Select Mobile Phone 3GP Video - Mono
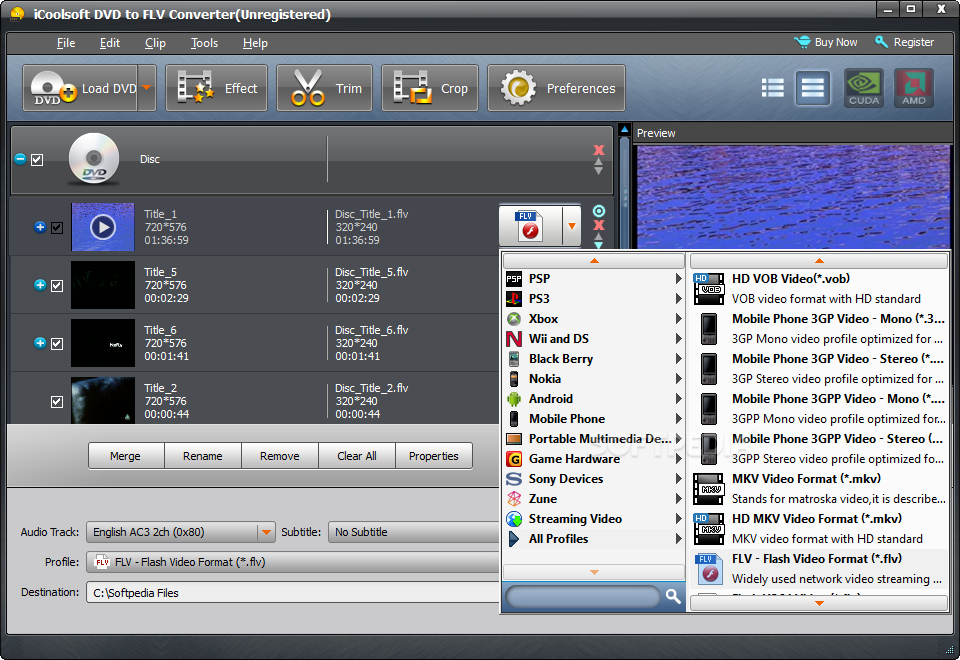 click(x=819, y=328)
